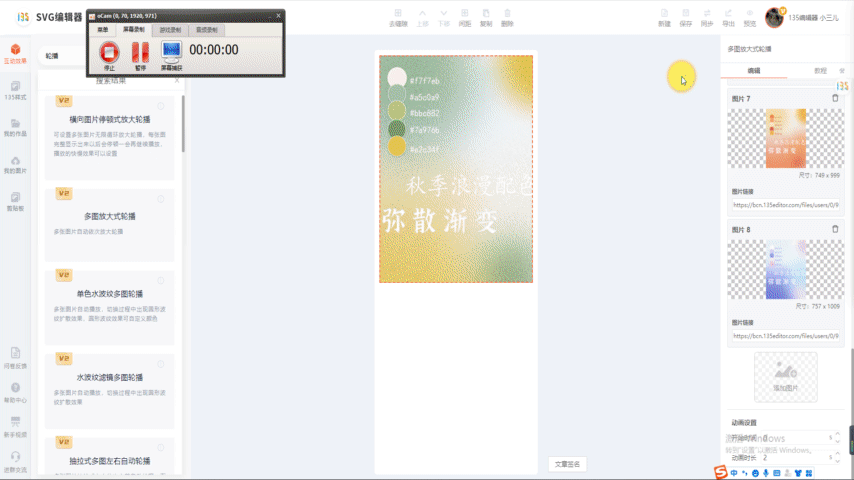The width and height of the screenshot is (854, 480).
Task: Open 问题反馈 in the sidebar
Action: [15, 359]
